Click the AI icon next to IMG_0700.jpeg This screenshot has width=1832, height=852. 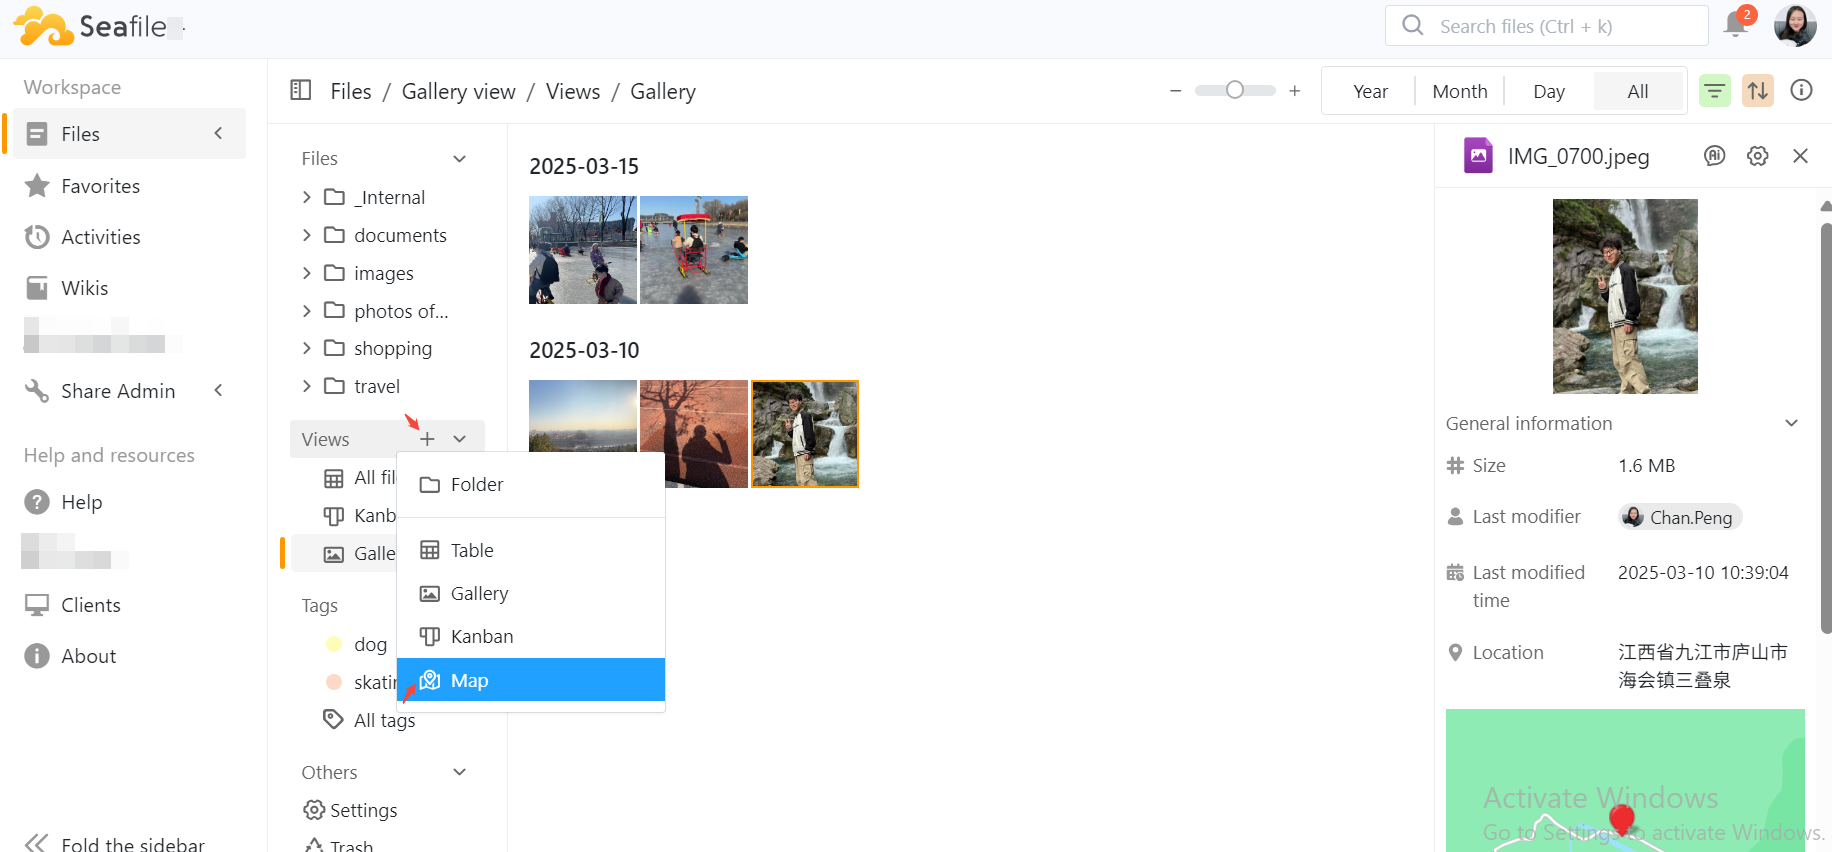(1714, 156)
